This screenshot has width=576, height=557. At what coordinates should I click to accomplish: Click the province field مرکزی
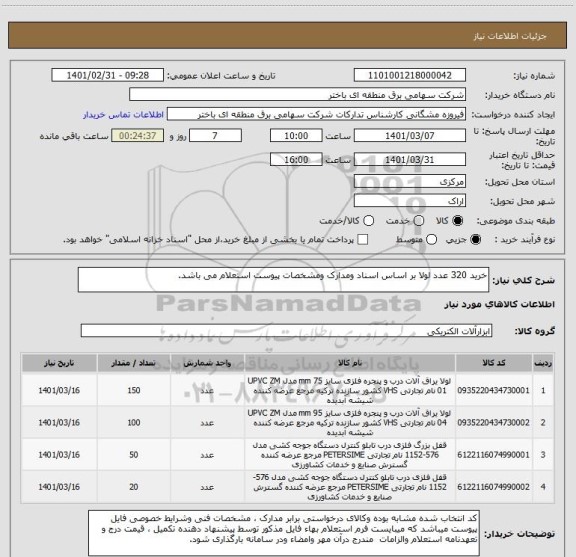410,182
